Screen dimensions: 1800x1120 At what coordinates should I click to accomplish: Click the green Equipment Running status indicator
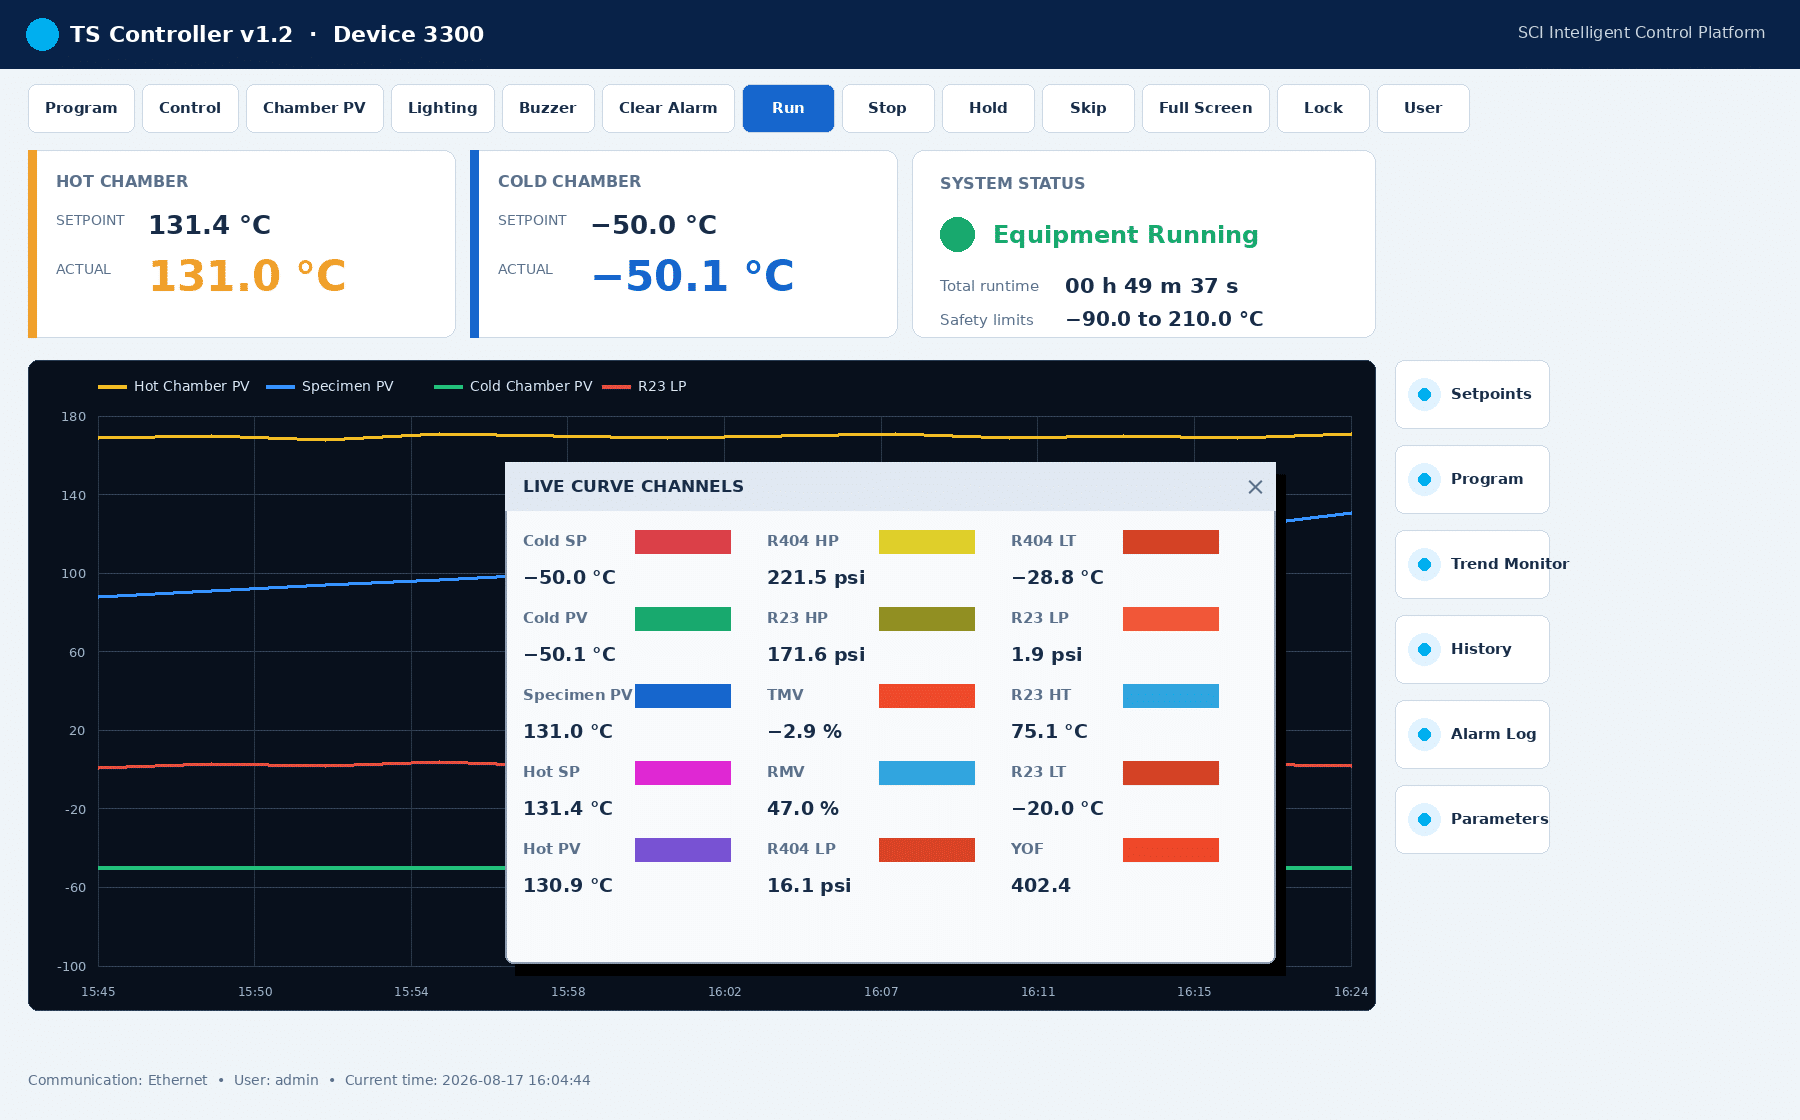957,234
